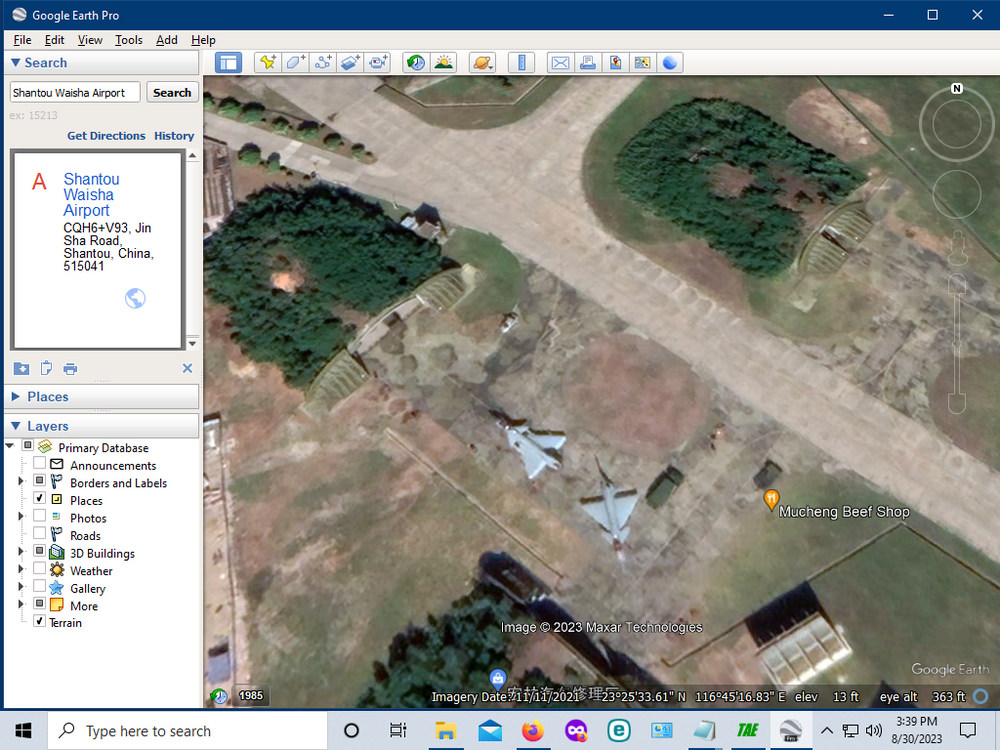
Task: Click the Search button
Action: pyautogui.click(x=172, y=92)
